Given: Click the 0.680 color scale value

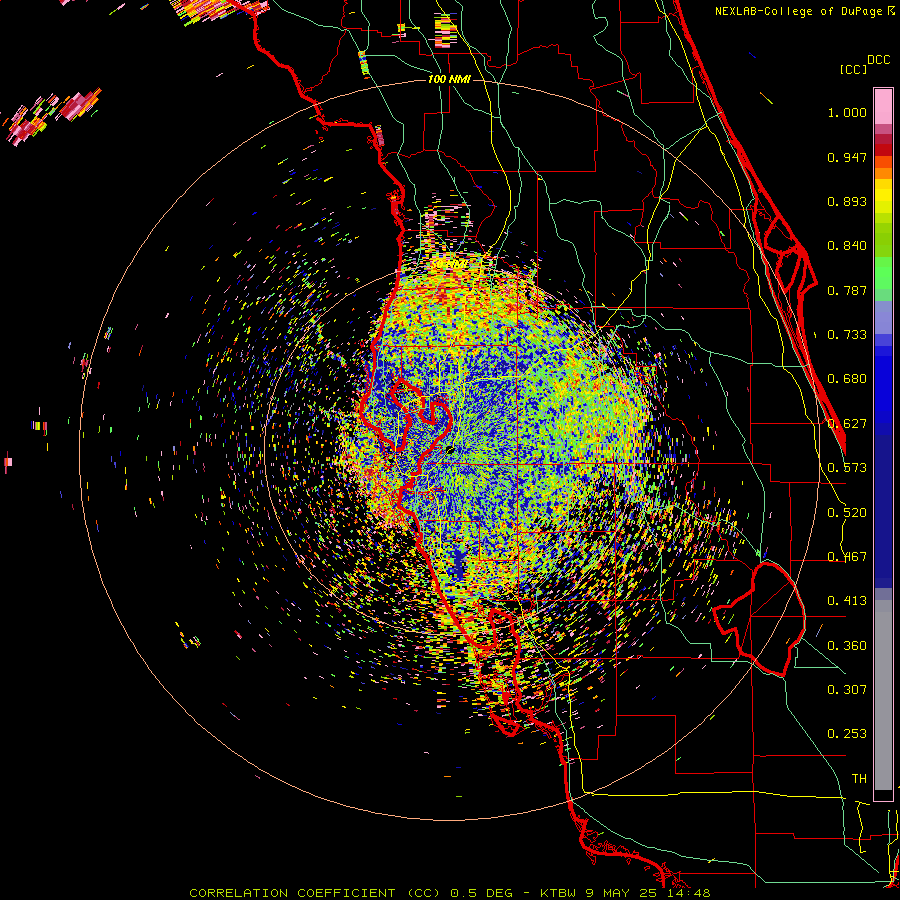Looking at the screenshot, I should click(847, 379).
